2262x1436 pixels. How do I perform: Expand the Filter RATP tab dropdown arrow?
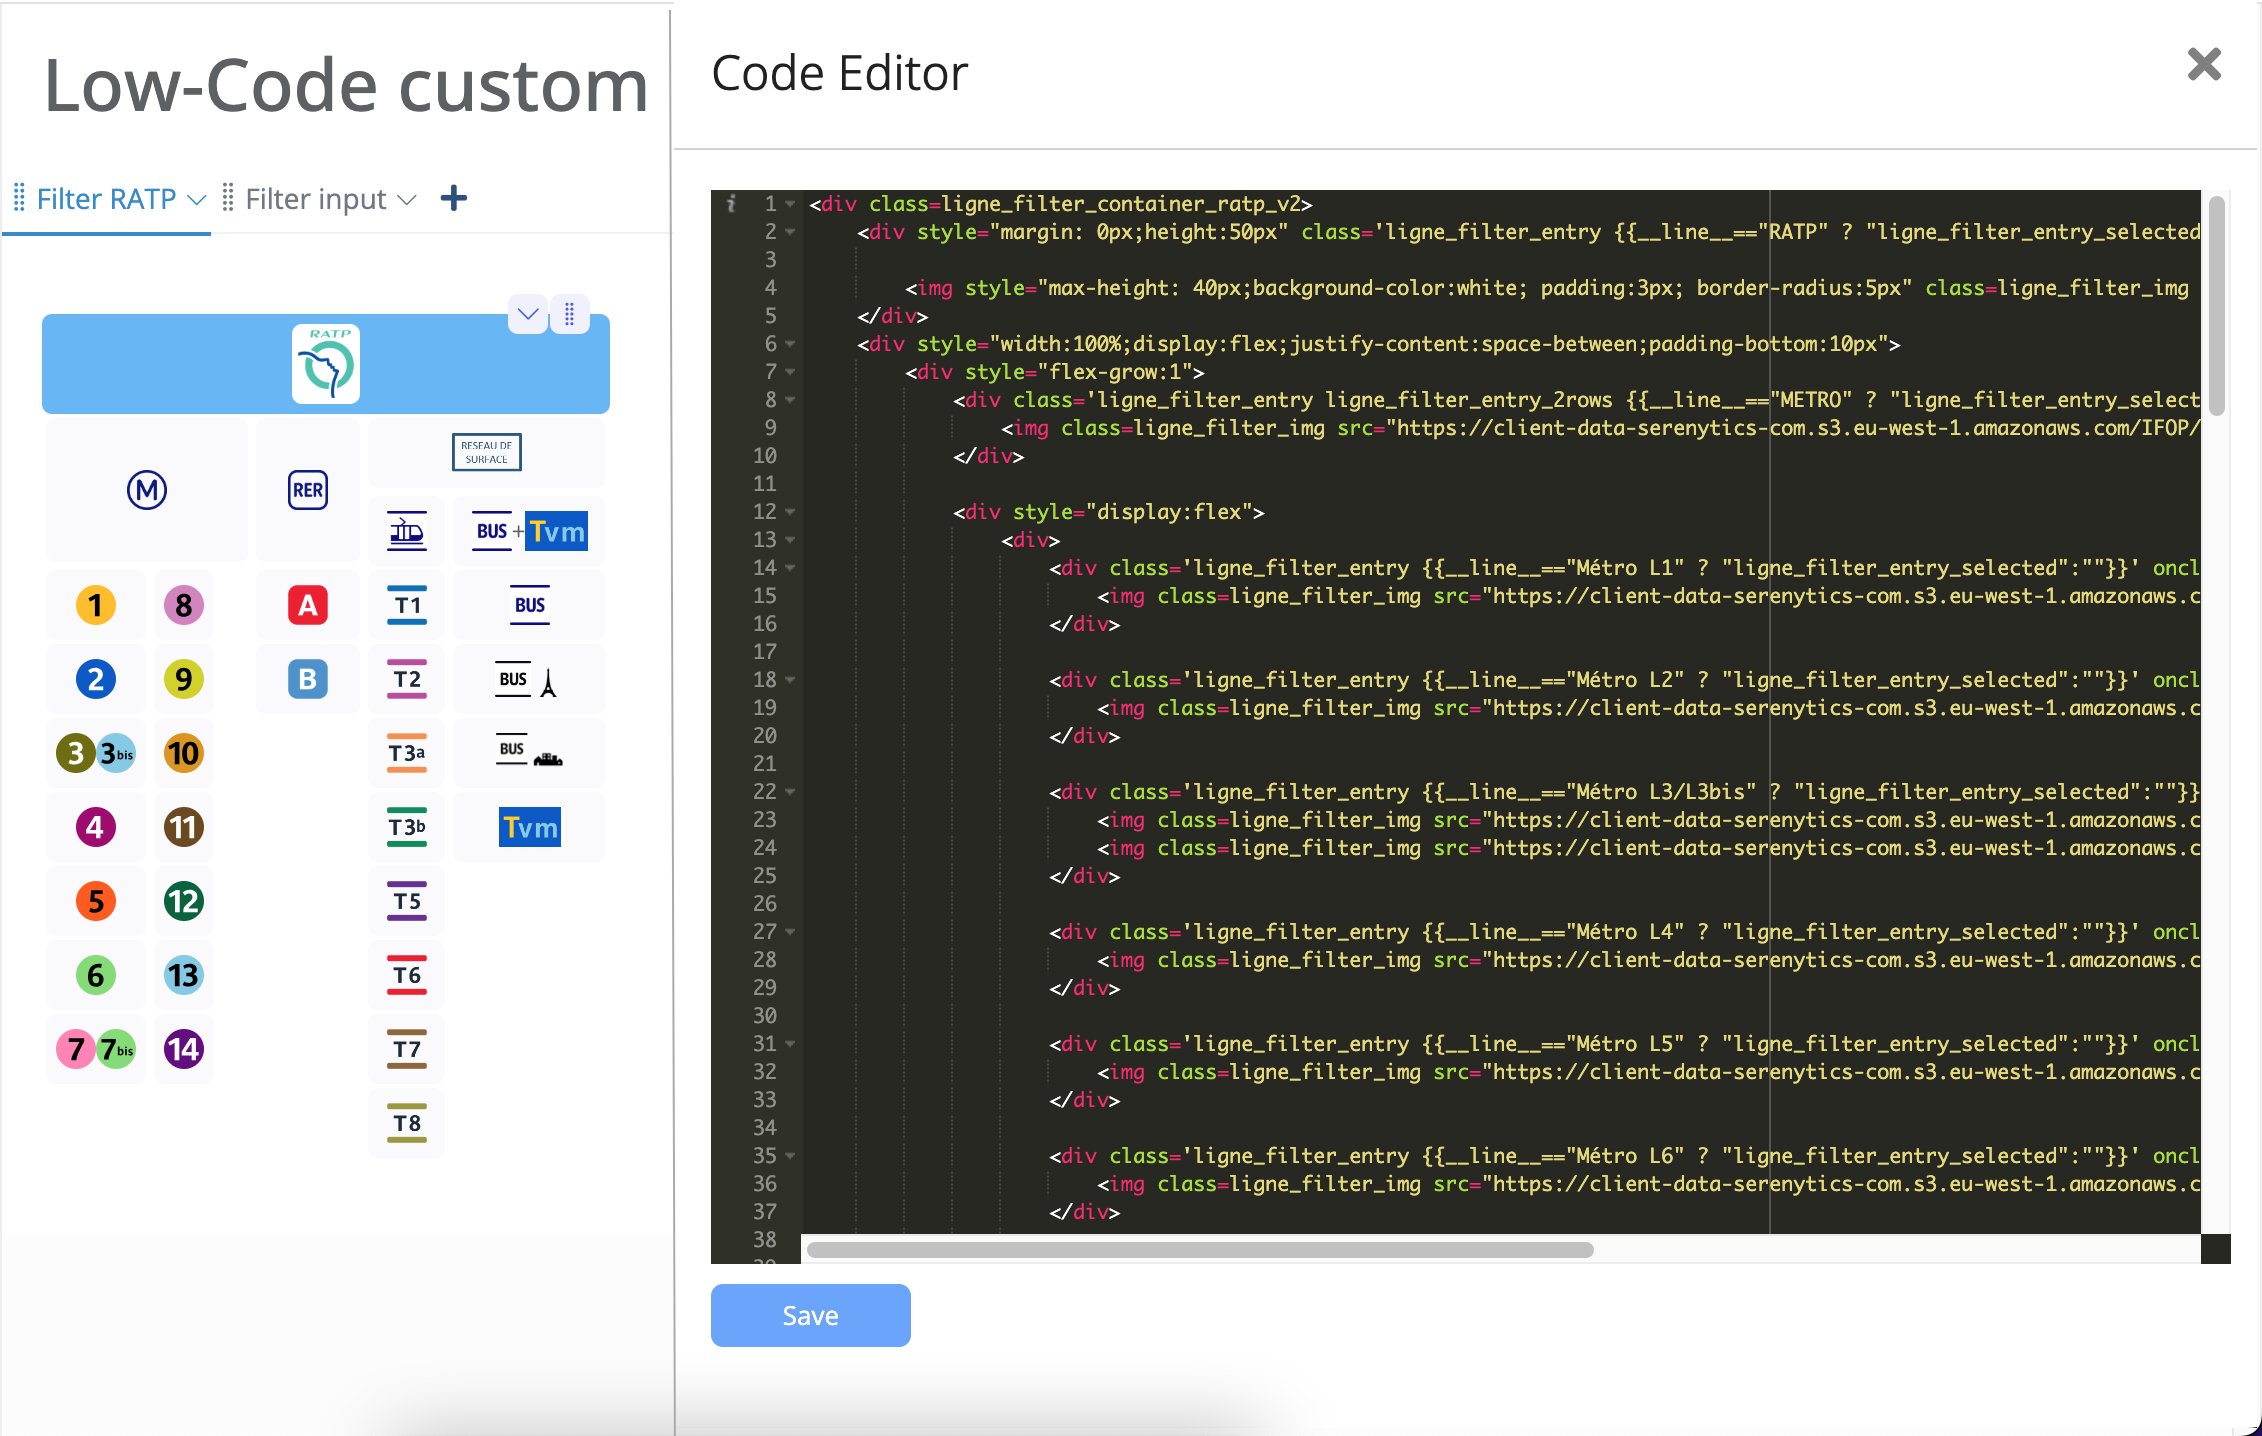pos(197,200)
